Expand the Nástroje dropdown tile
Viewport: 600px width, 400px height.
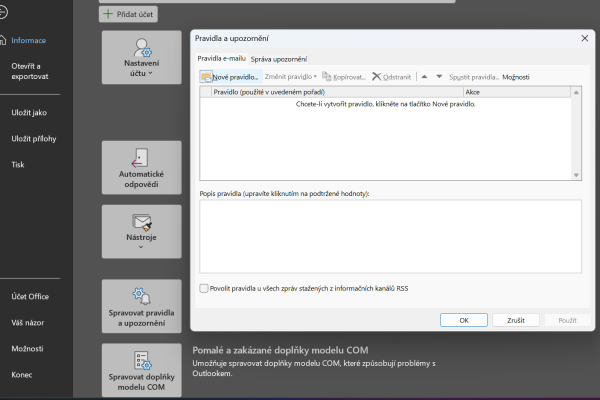coord(141,231)
